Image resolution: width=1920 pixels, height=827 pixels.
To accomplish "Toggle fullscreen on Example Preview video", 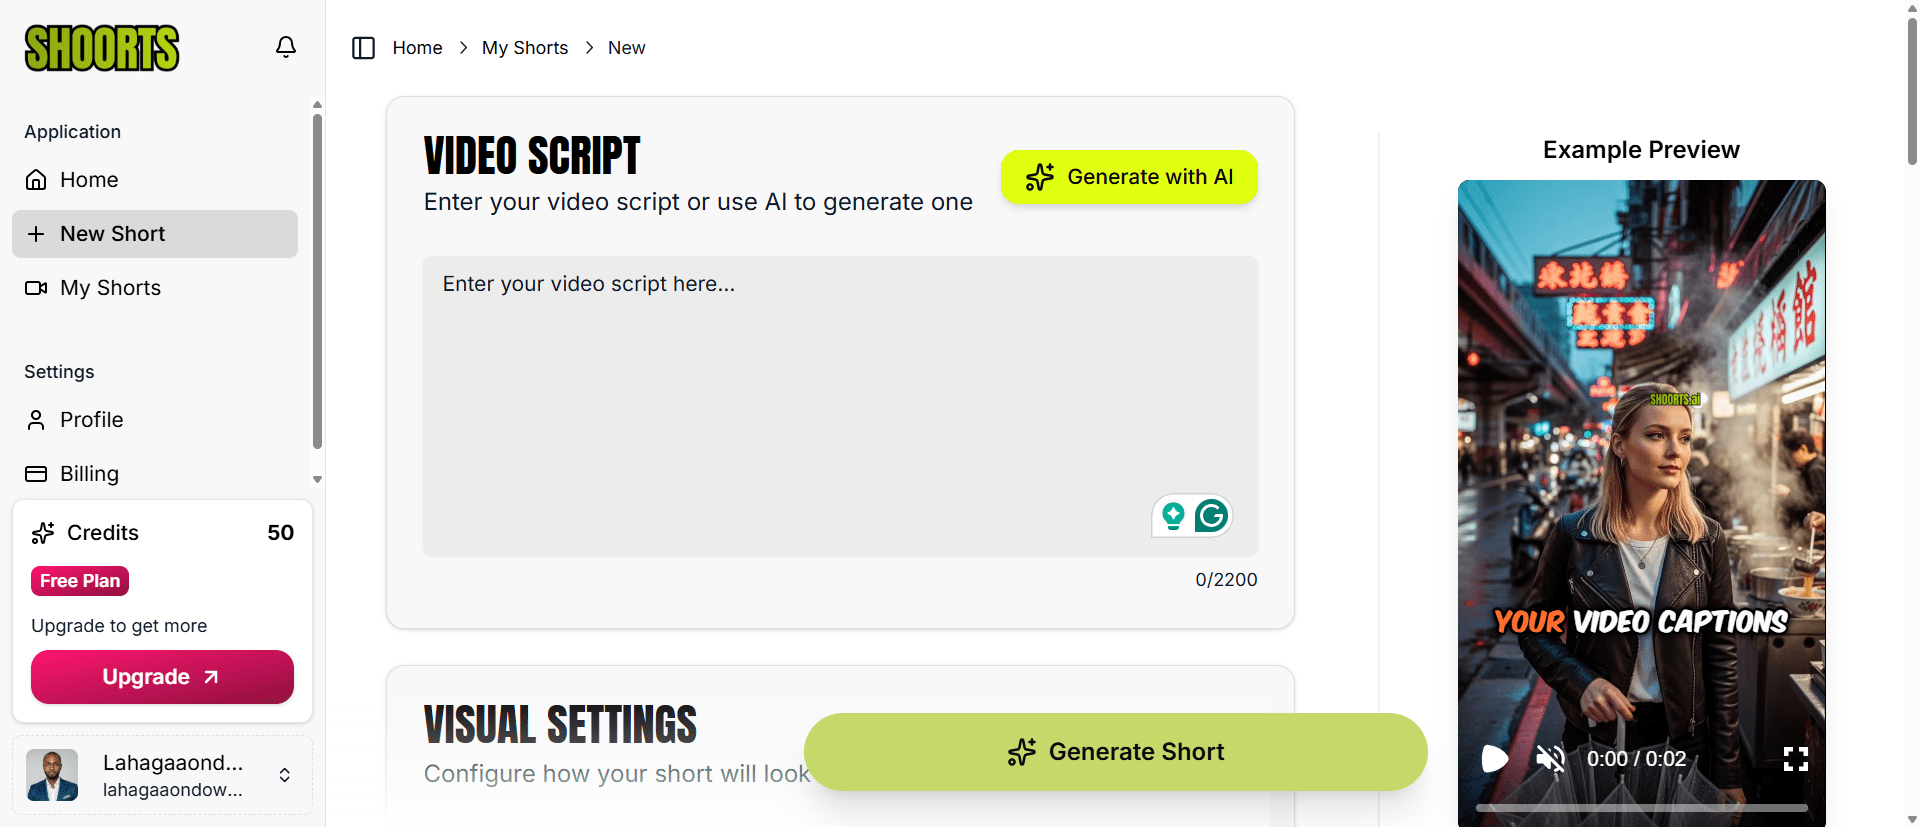I will pos(1796,759).
